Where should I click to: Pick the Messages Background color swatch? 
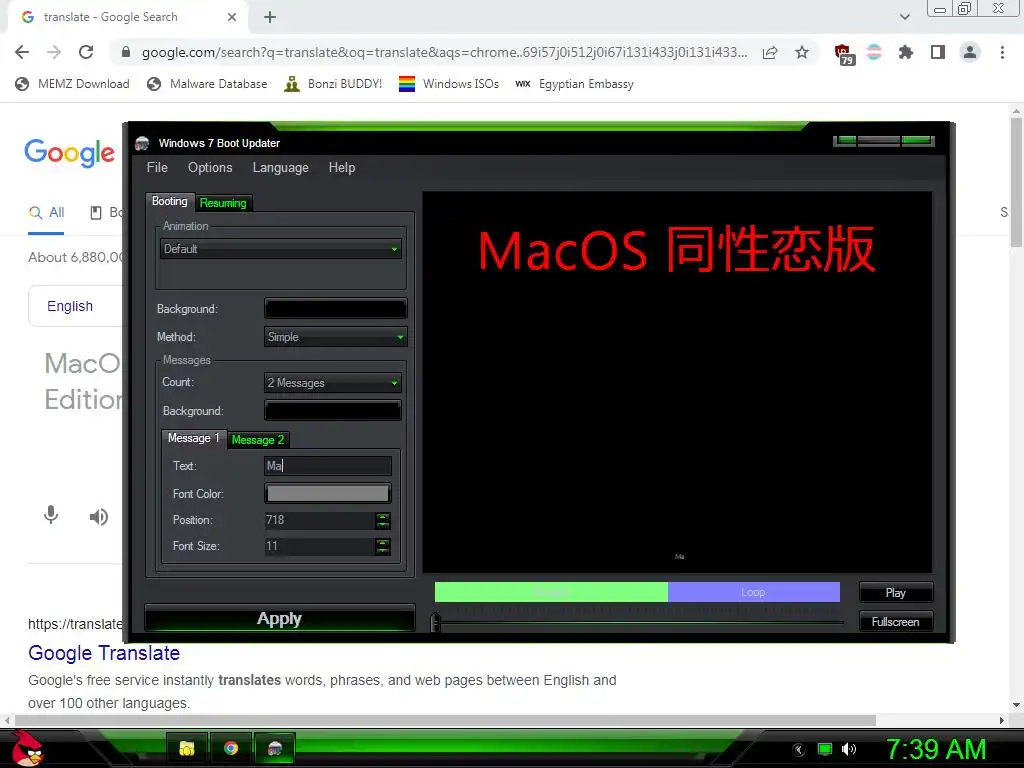click(332, 411)
